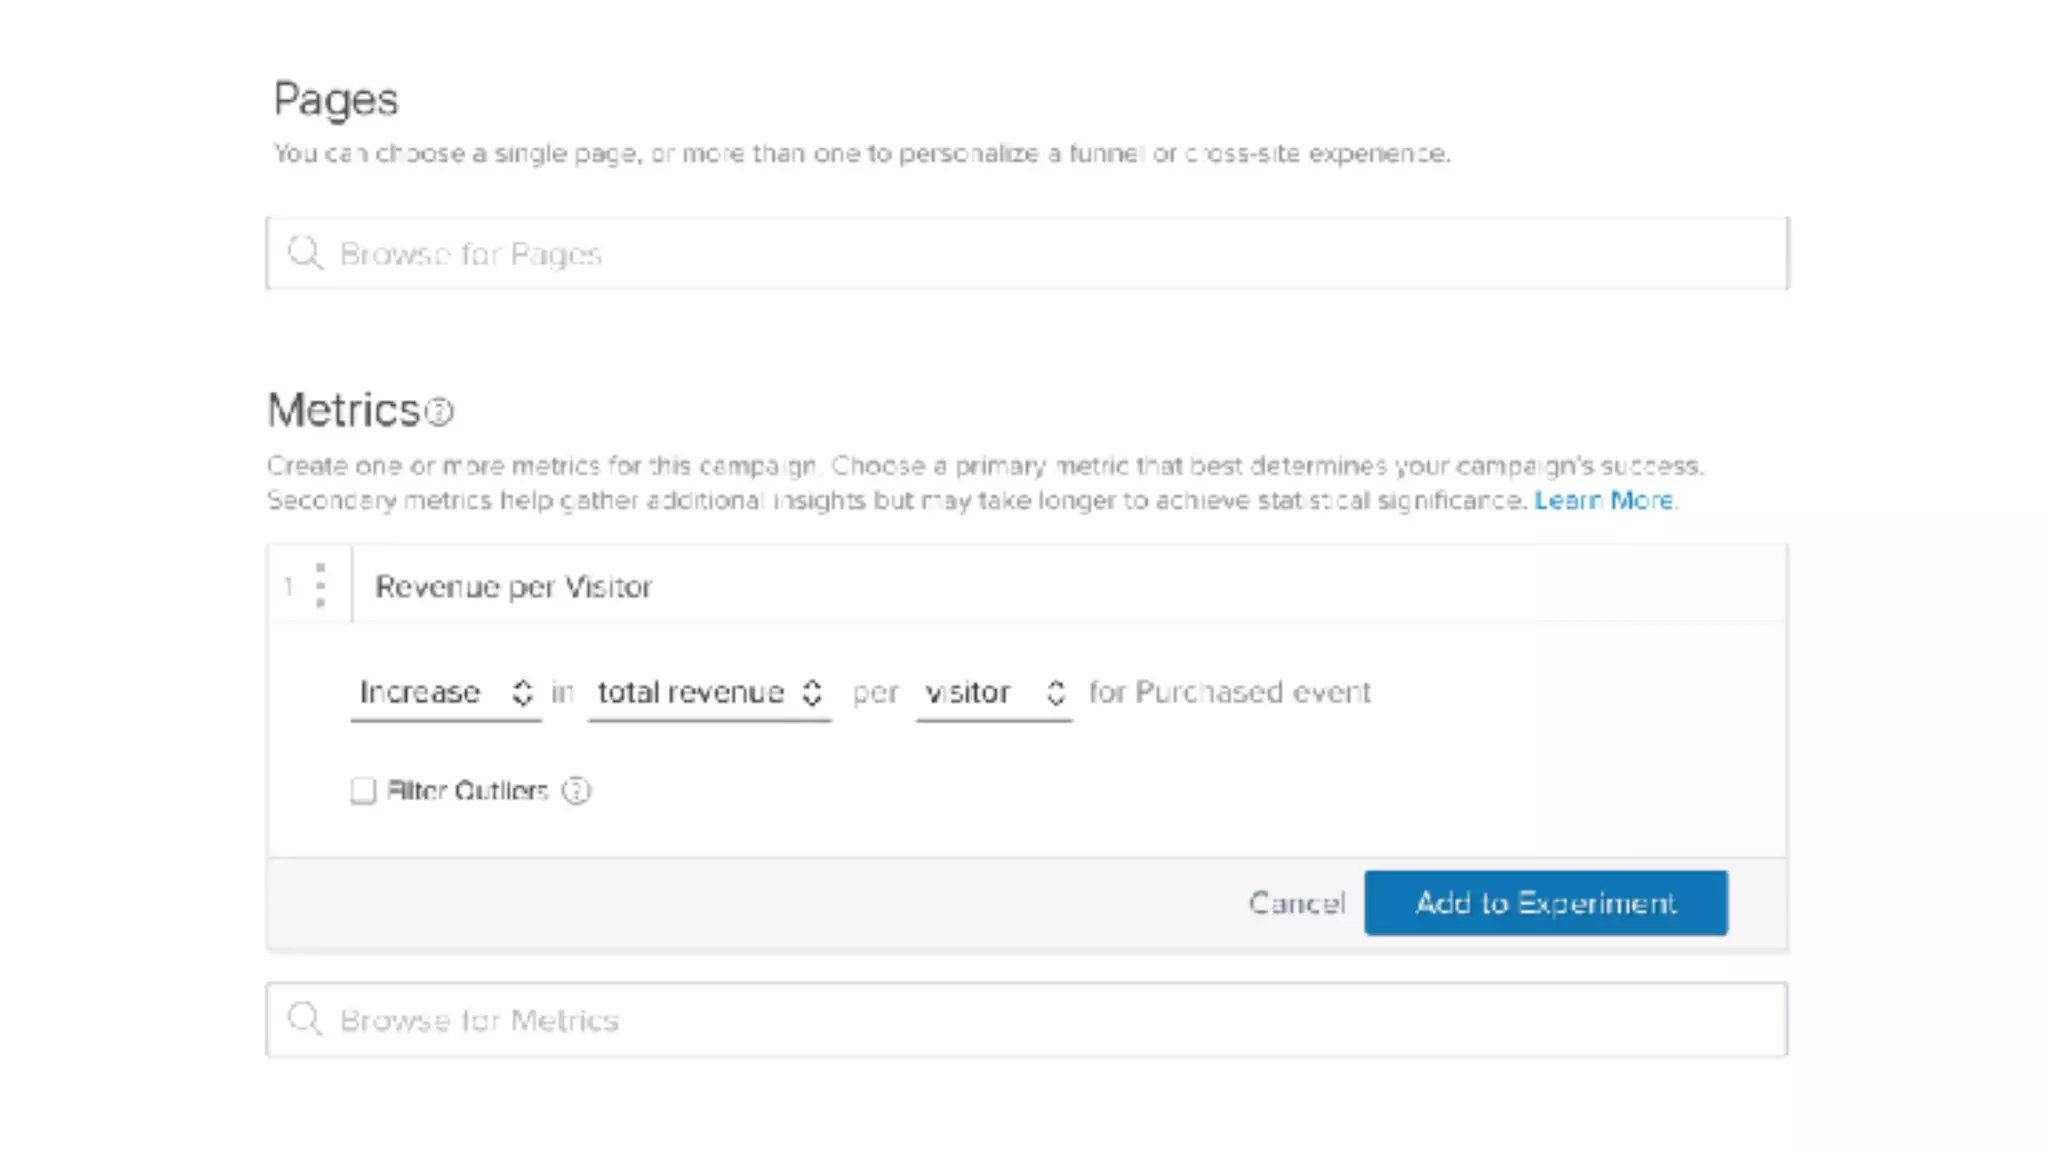2048x1152 pixels.
Task: Open the Increase direction dropdown
Action: coord(445,692)
